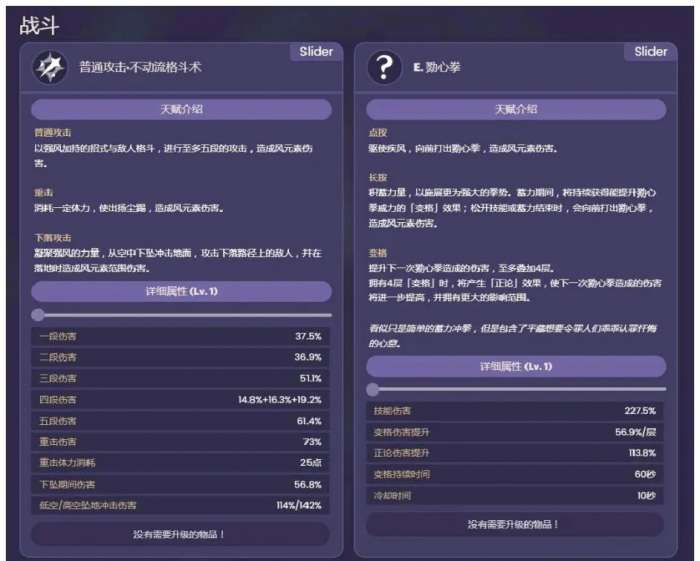The image size is (700, 561).
Task: Select the 低空/高空坠地冲击伤害 row
Action: pyautogui.click(x=181, y=506)
